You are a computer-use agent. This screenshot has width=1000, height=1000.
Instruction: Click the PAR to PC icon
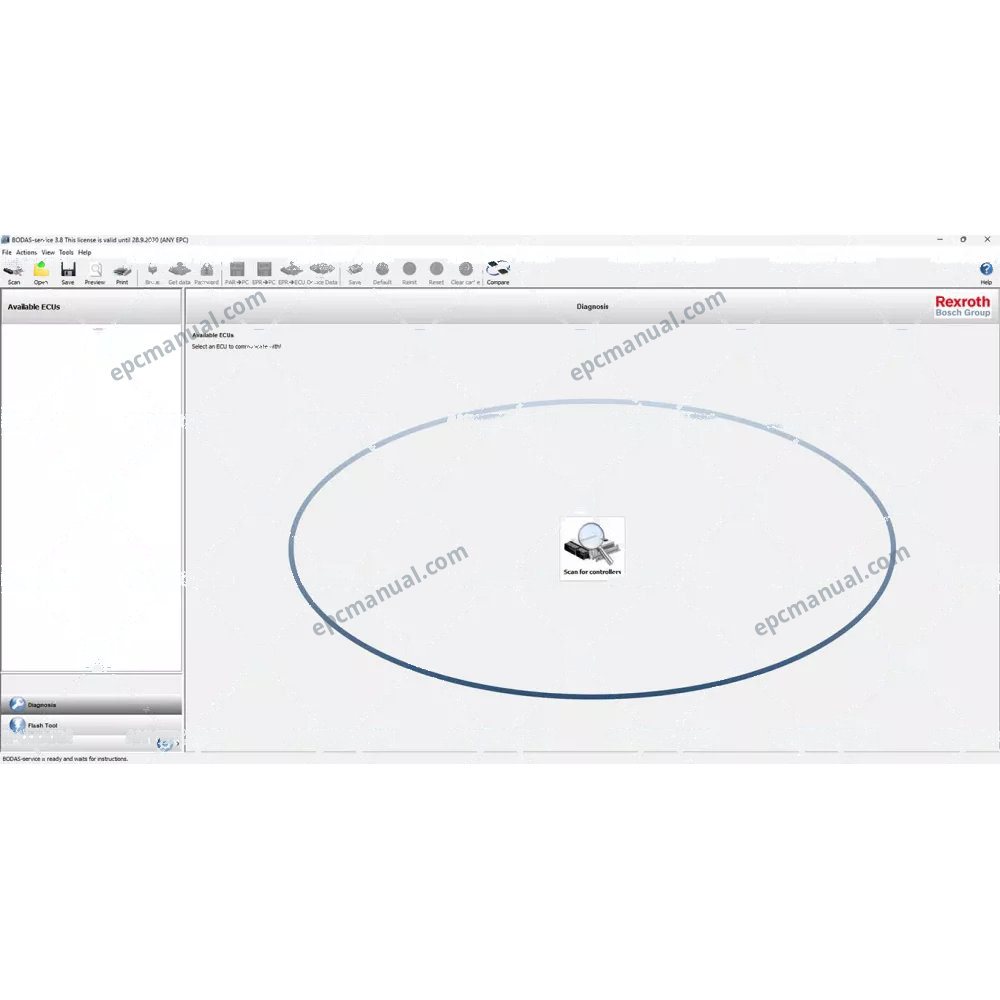click(x=237, y=269)
